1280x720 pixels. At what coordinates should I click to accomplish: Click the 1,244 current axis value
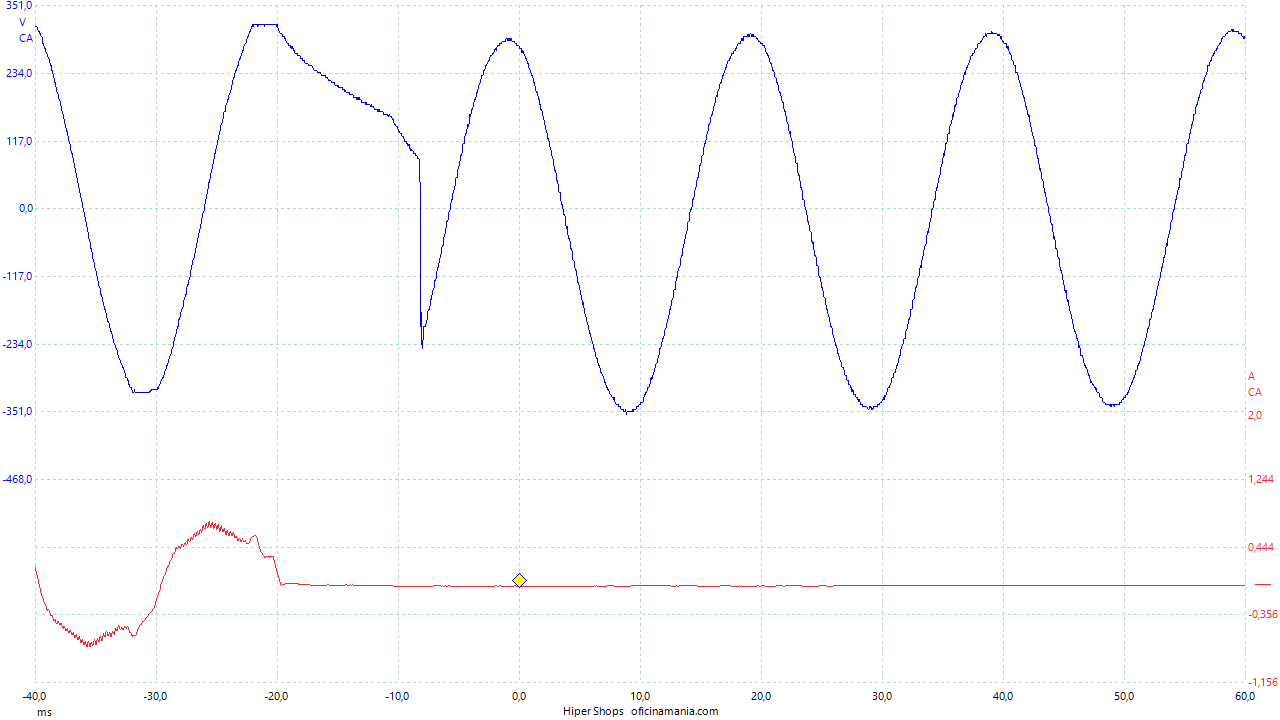click(1260, 479)
